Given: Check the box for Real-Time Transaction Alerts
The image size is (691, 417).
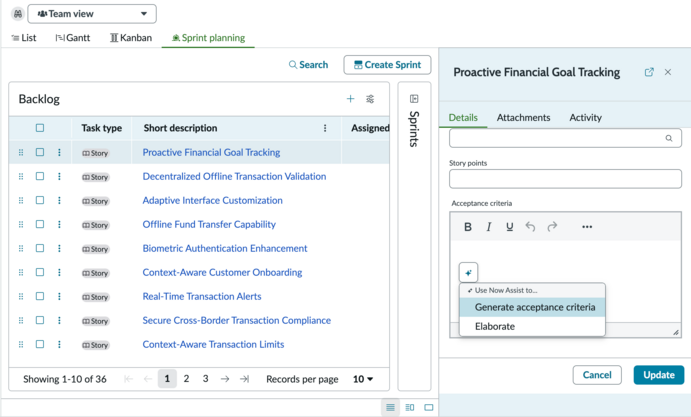Looking at the screenshot, I should 40,296.
